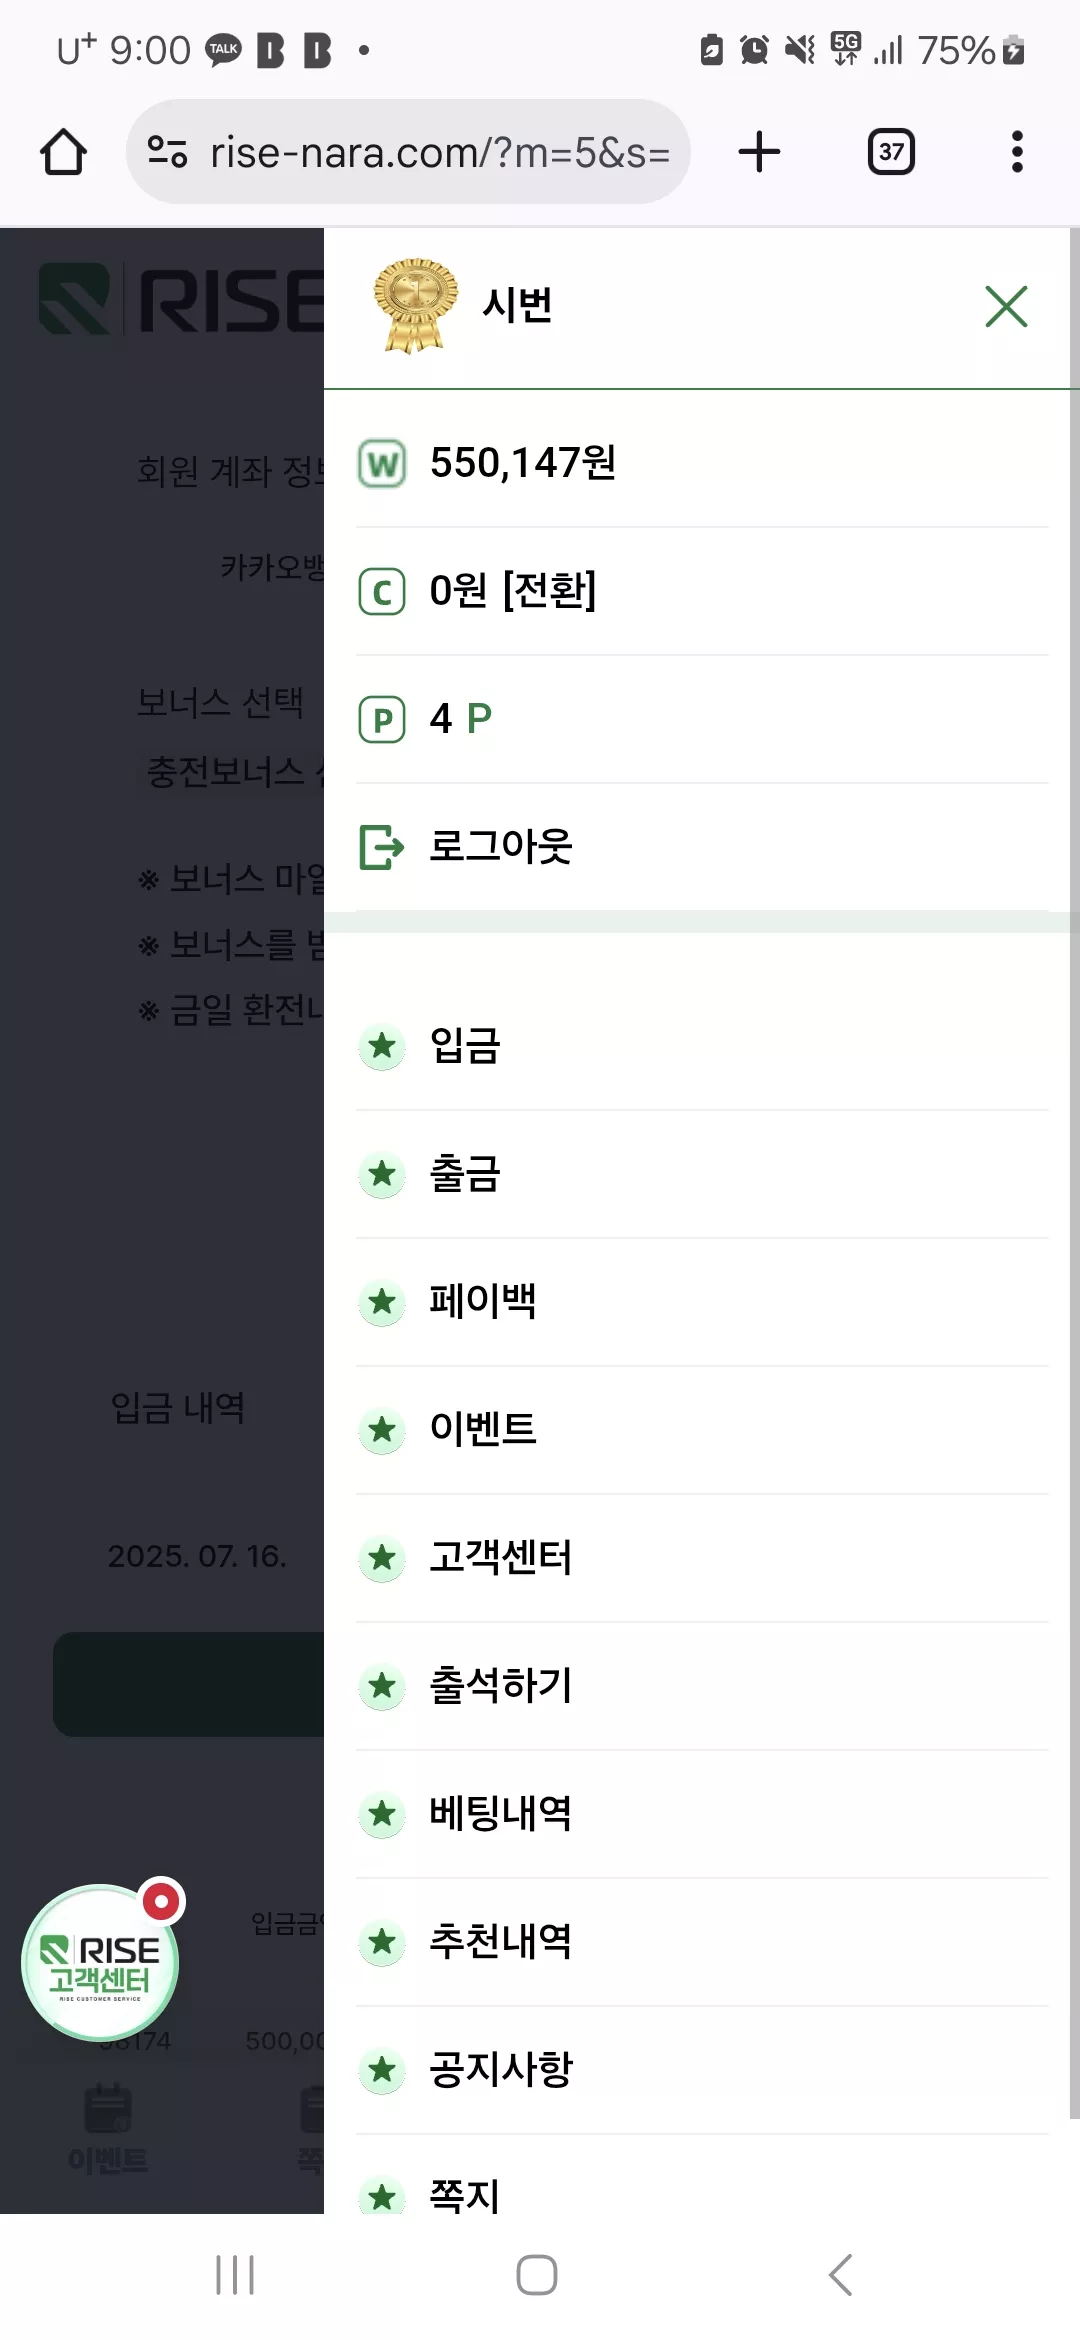Select 출석하기 attendance check-in
Screen dimensions: 1080x2340
[x=702, y=1686]
